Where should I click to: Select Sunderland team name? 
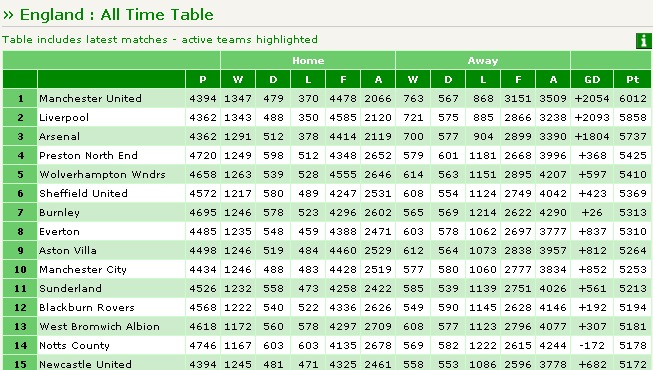pos(70,288)
